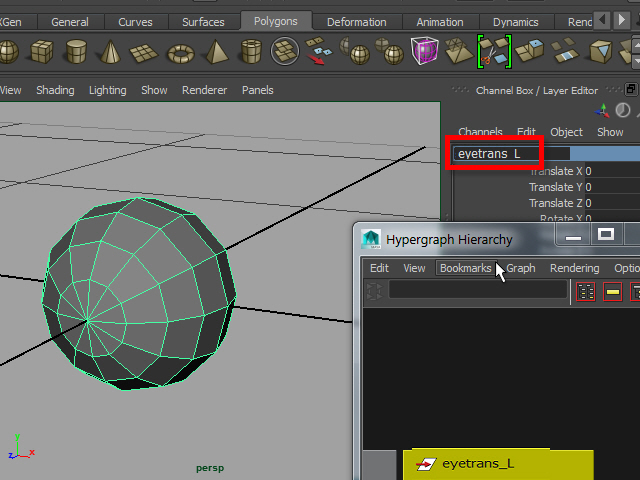Click the Translate X value field
This screenshot has width=640, height=480.
coord(610,171)
